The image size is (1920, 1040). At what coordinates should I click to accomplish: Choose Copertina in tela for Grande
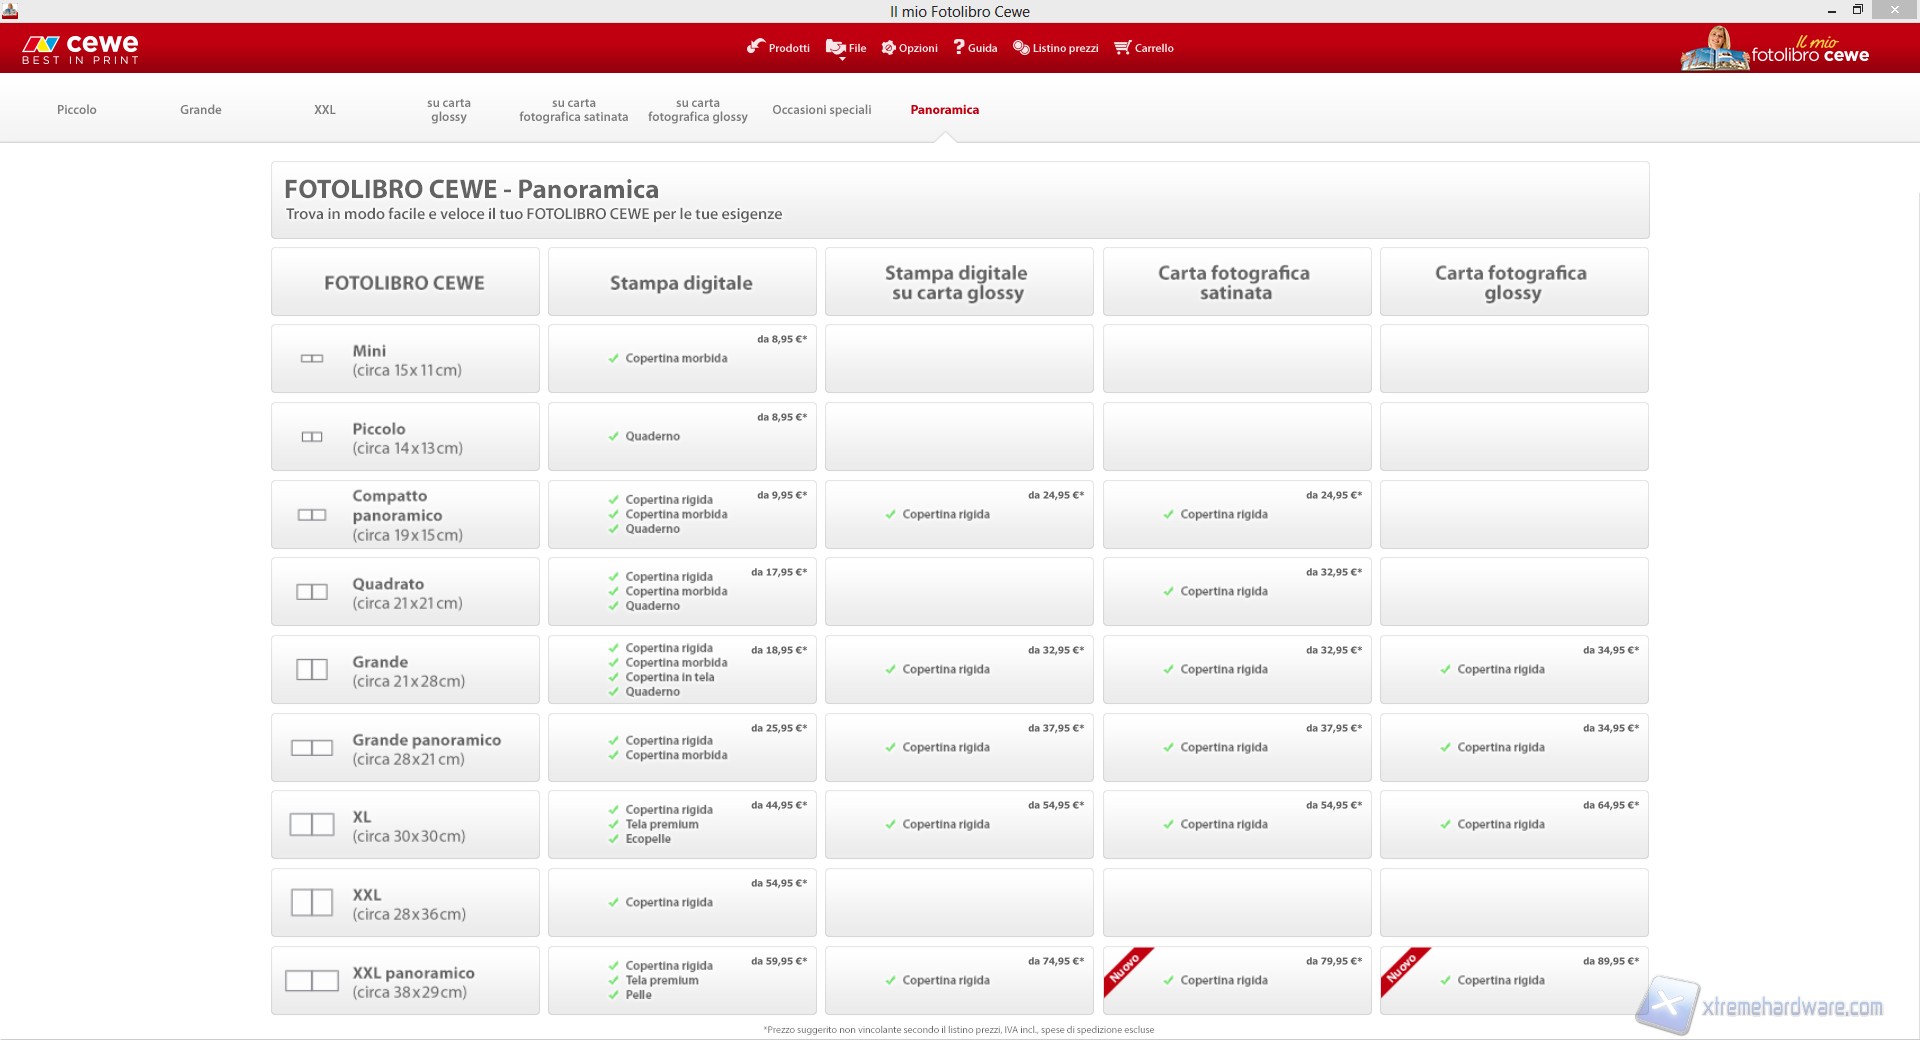pyautogui.click(x=669, y=678)
